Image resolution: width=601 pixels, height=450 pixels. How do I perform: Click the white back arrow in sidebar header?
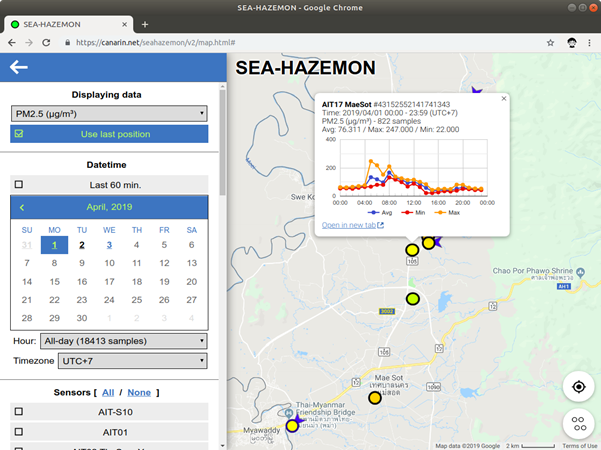[x=18, y=67]
